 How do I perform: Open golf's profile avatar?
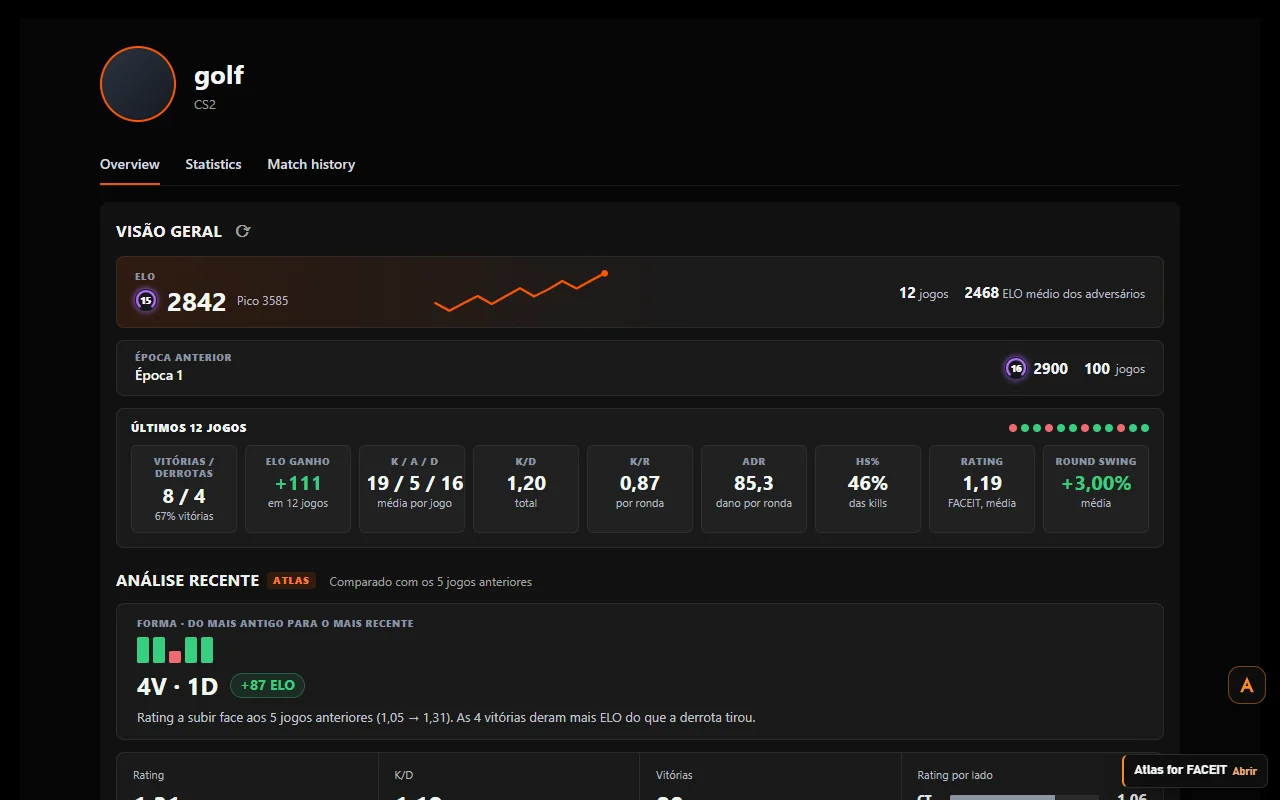(138, 84)
